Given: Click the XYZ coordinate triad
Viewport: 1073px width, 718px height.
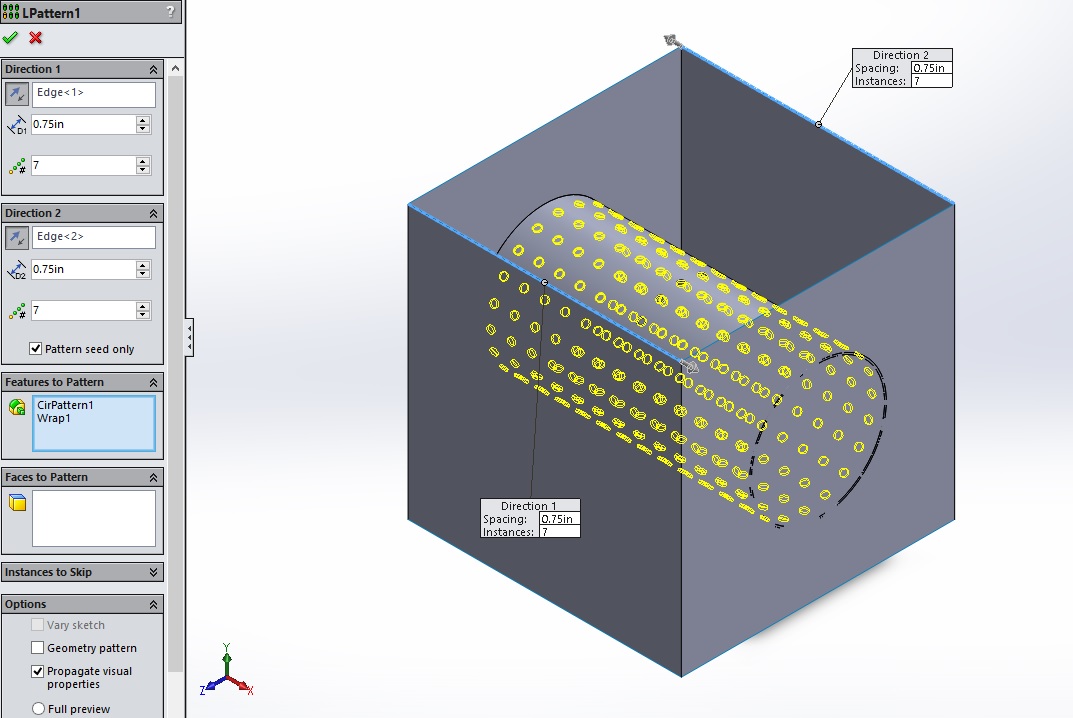Looking at the screenshot, I should [228, 674].
